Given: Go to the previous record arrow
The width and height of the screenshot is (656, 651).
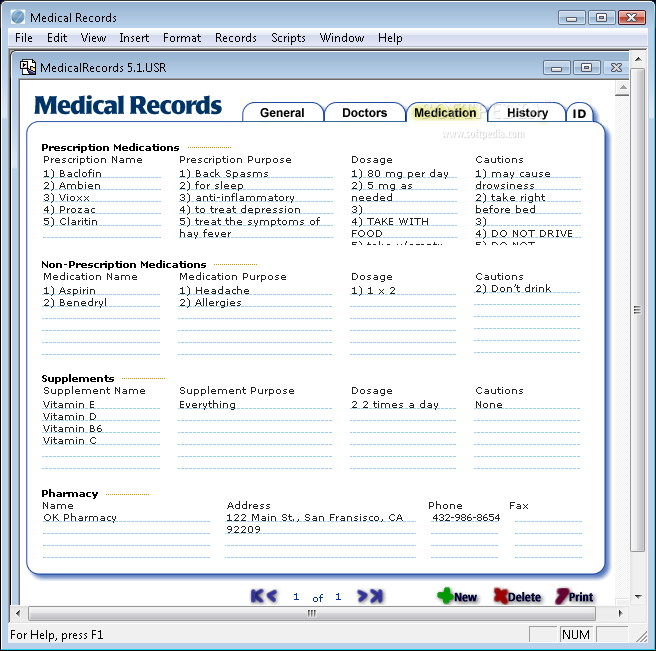Looking at the screenshot, I should (x=272, y=596).
